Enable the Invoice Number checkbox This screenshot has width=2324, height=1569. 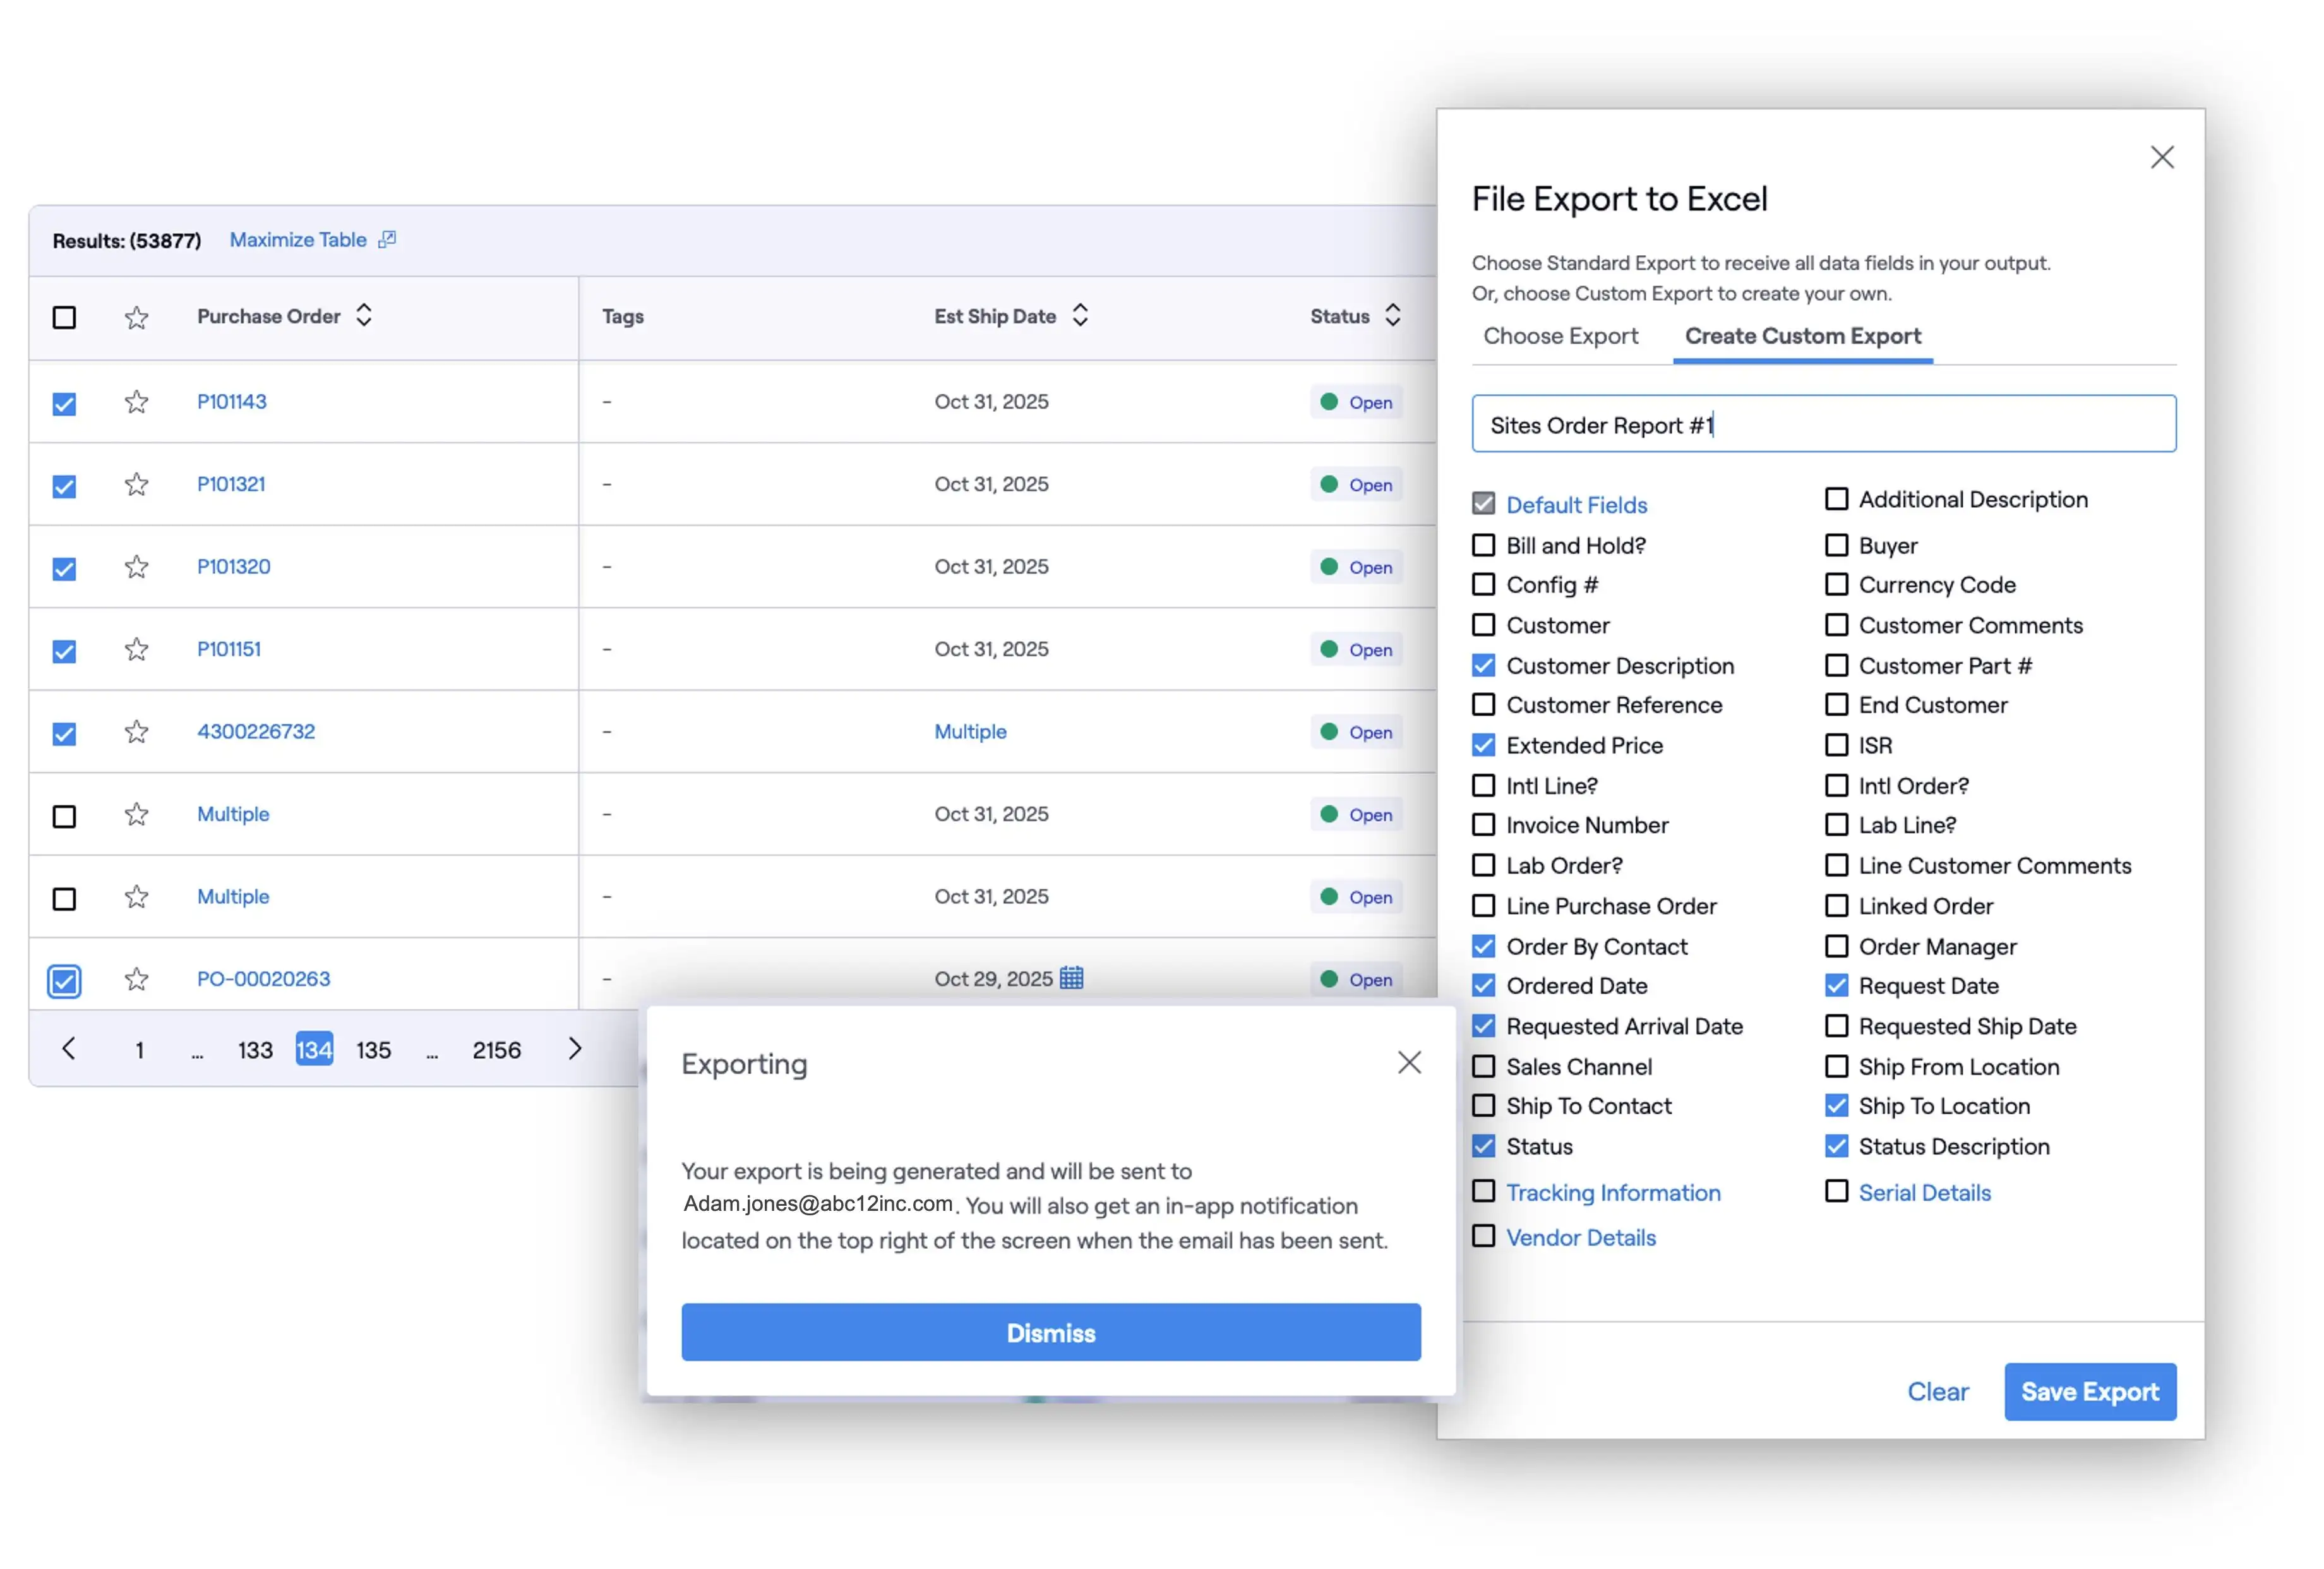1484,825
